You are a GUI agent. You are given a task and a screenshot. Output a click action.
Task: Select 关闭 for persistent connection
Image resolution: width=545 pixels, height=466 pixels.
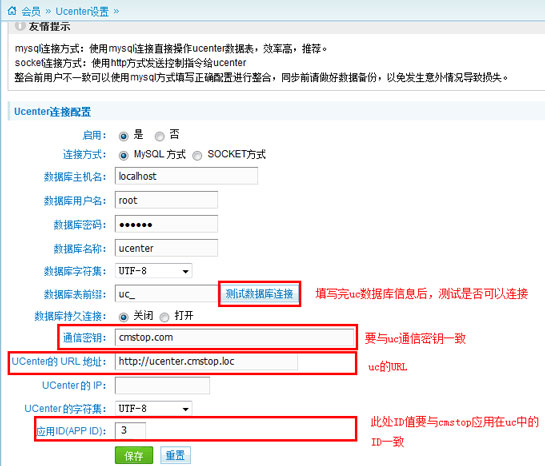[123, 317]
